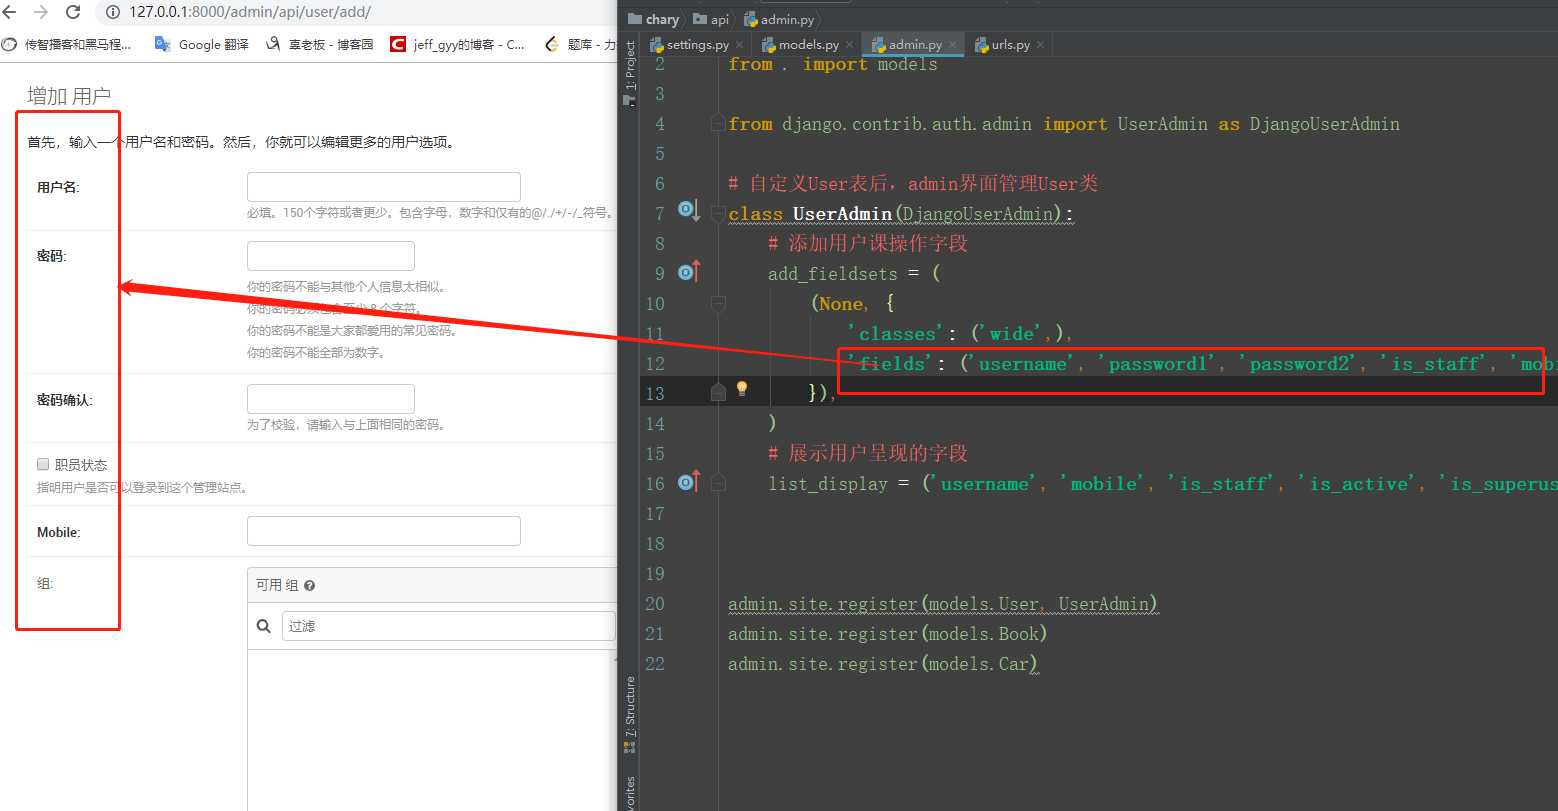
Task: Open the 传智播客和黑马程 bookmark
Action: [67, 44]
